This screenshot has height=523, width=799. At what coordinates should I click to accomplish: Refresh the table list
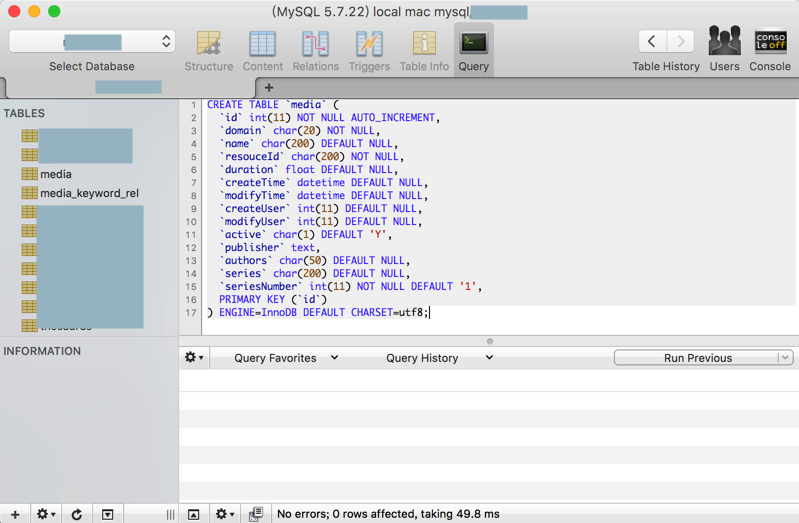[77, 514]
